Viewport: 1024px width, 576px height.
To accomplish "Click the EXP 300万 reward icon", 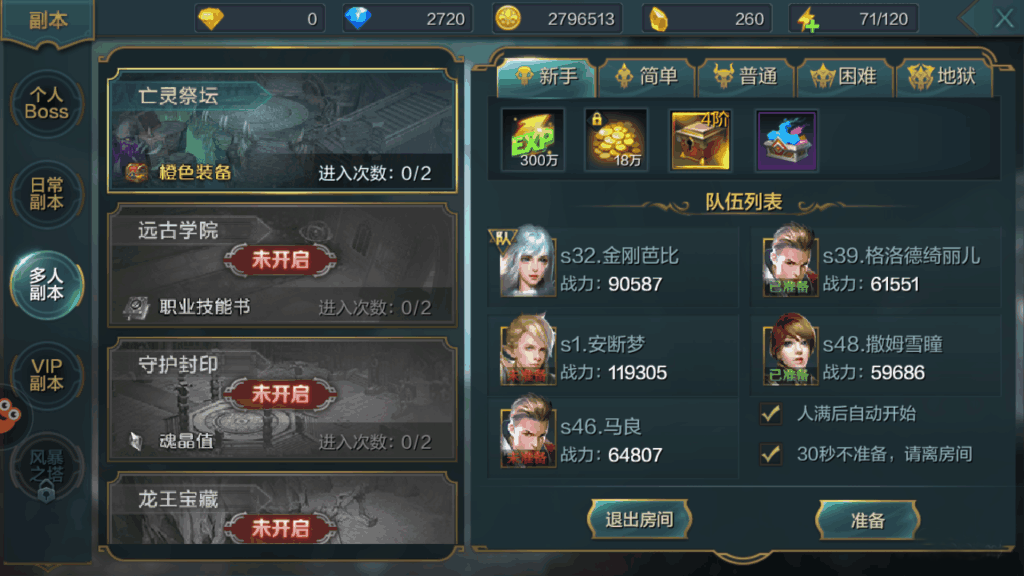I will [x=533, y=140].
